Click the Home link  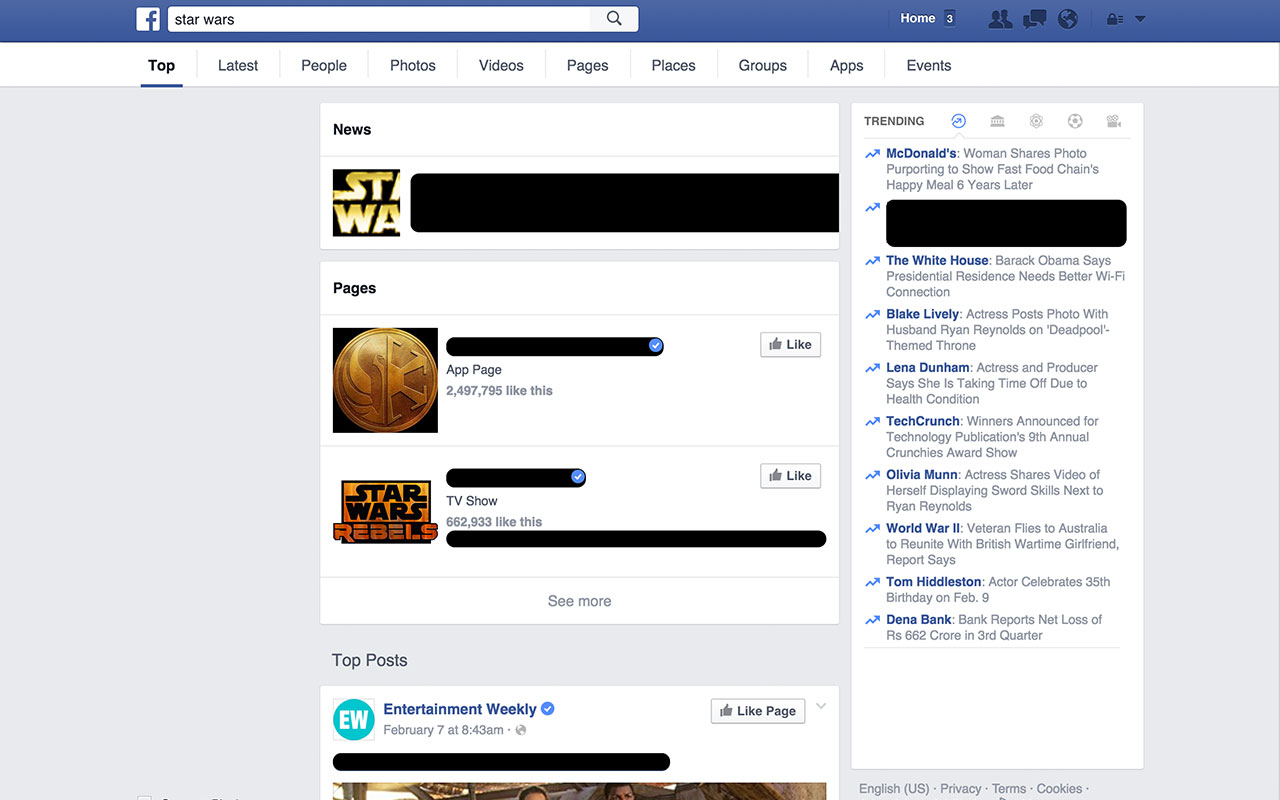click(x=917, y=18)
